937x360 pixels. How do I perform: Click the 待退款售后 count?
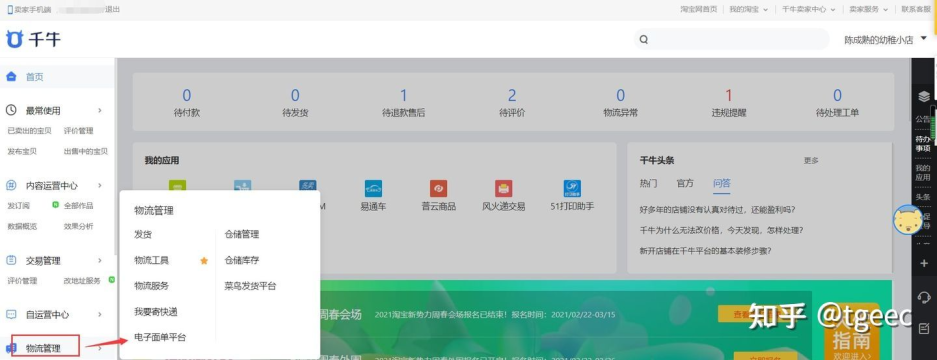coord(403,96)
